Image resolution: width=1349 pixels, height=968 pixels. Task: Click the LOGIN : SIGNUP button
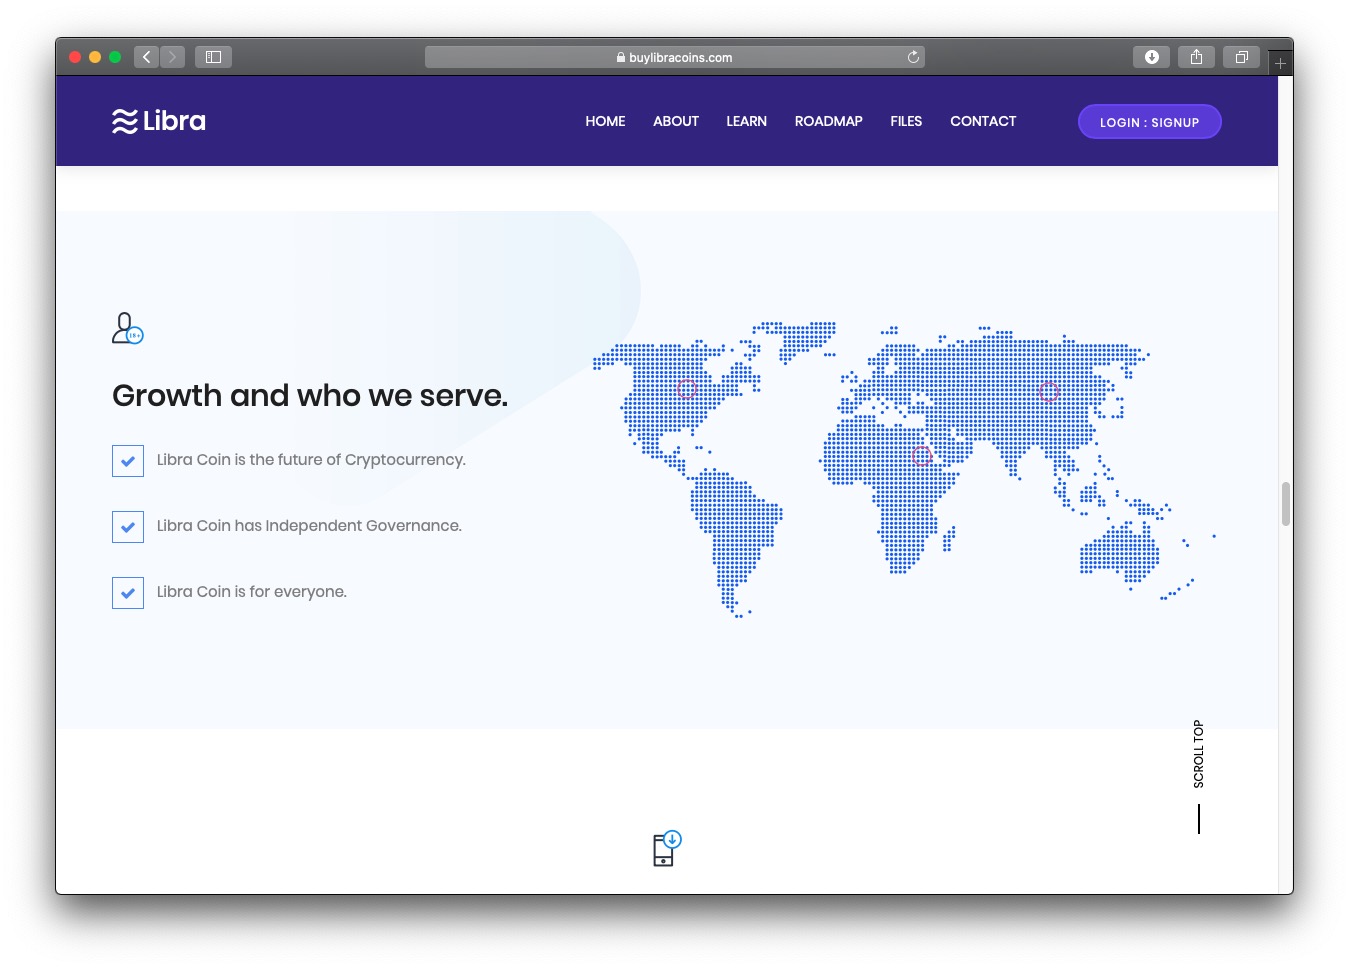pos(1150,122)
